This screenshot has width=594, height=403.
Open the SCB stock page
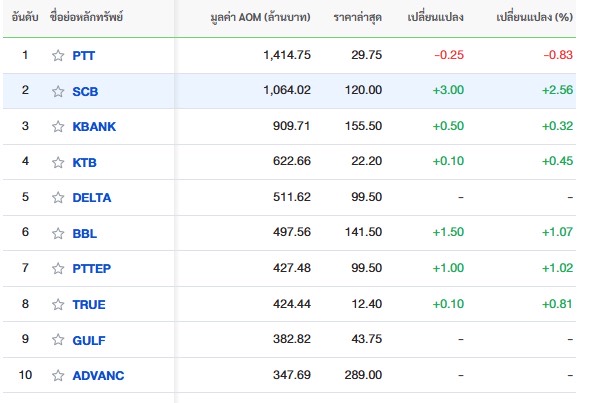(85, 91)
